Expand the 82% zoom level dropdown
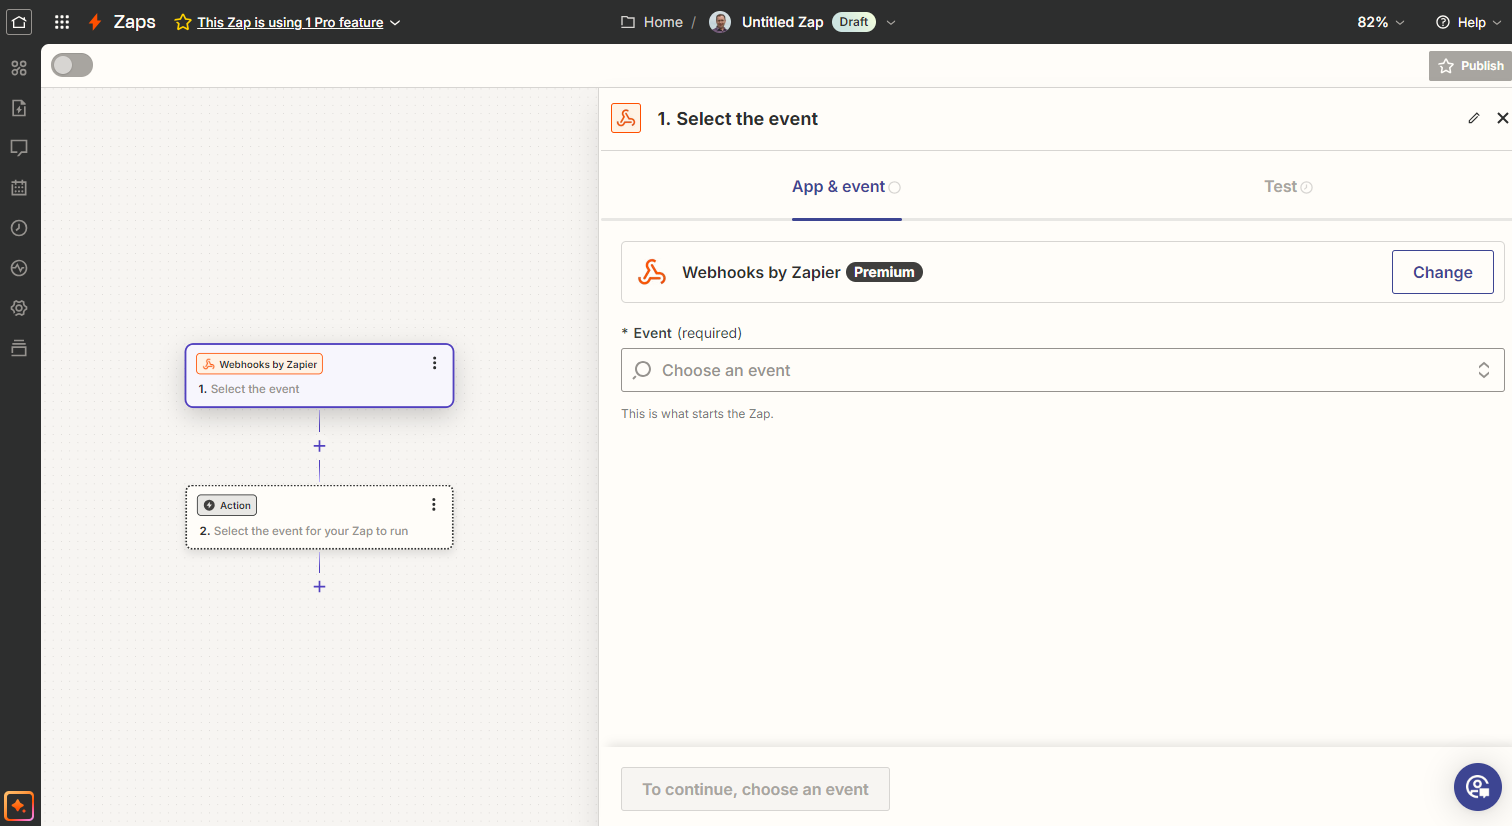 [x=1380, y=22]
